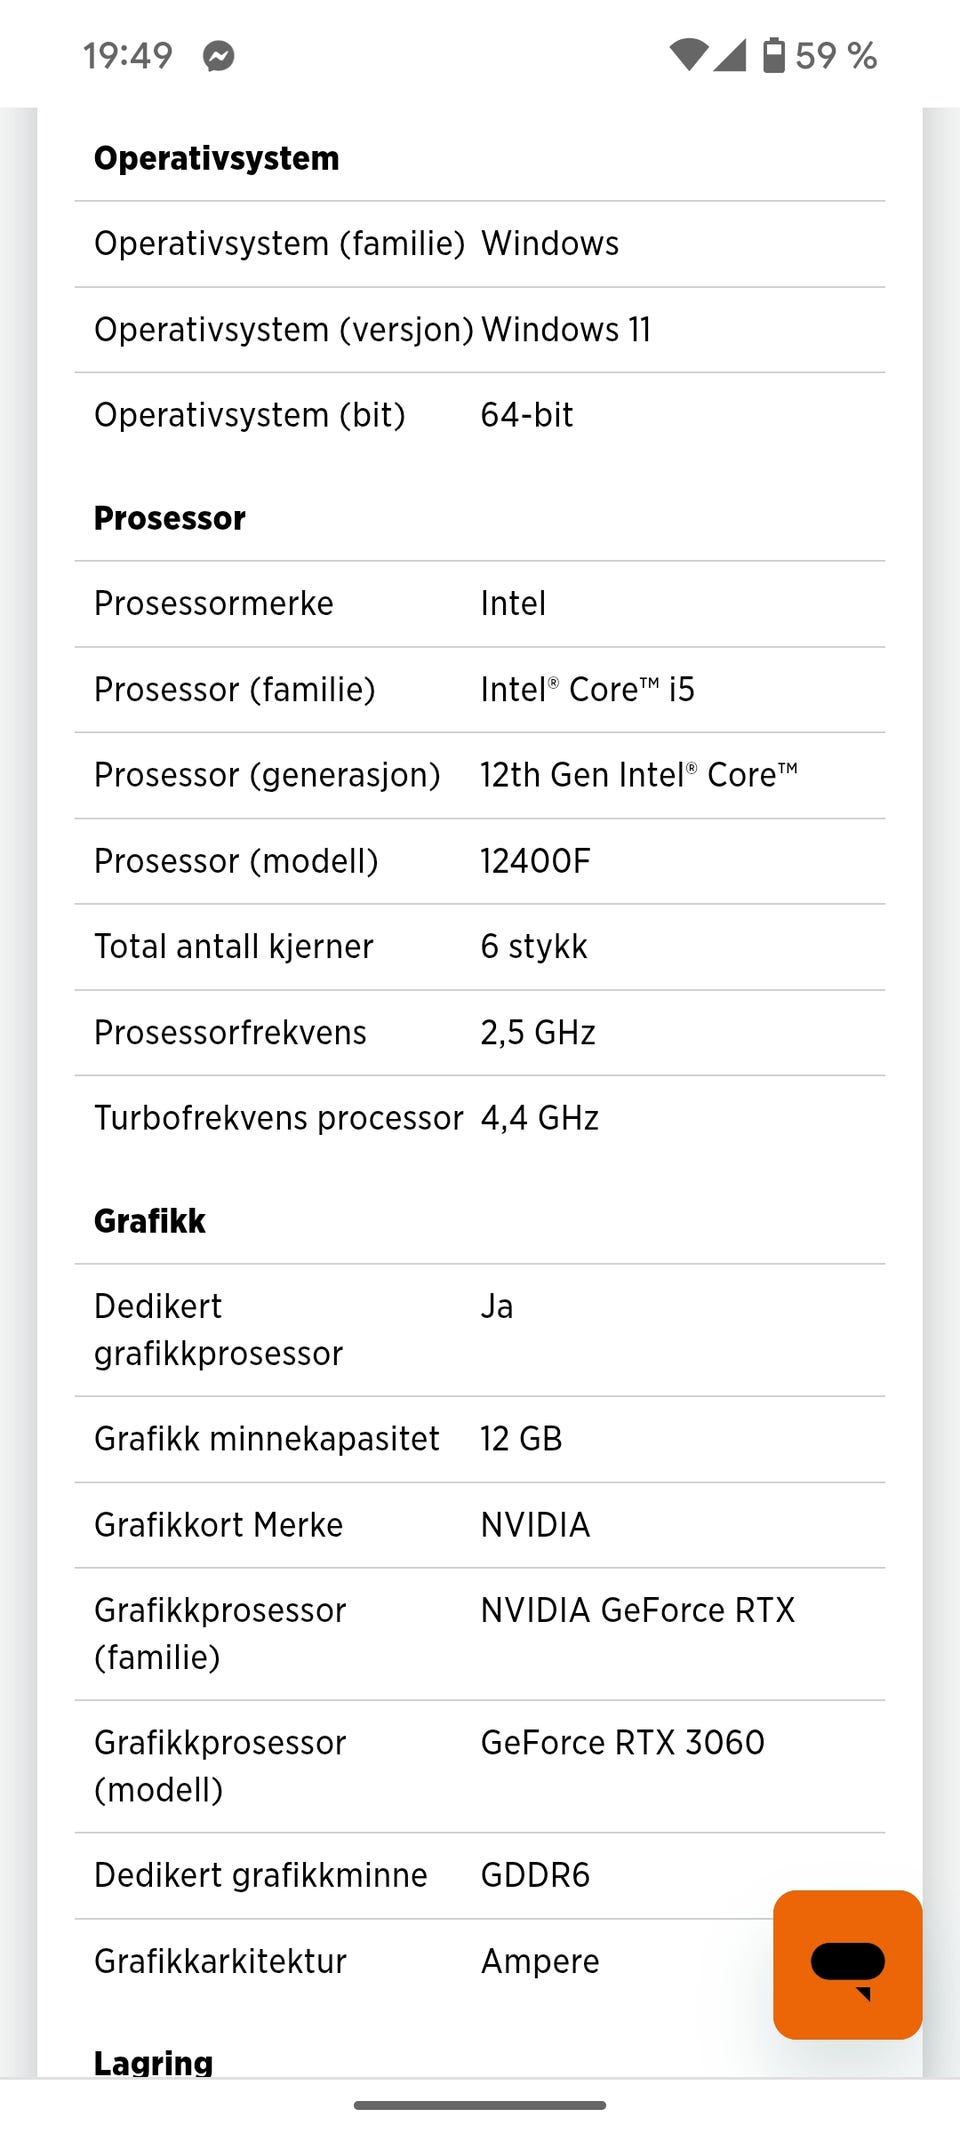Tap the Total antall kjerner row
This screenshot has height=2133, width=960.
(x=480, y=946)
